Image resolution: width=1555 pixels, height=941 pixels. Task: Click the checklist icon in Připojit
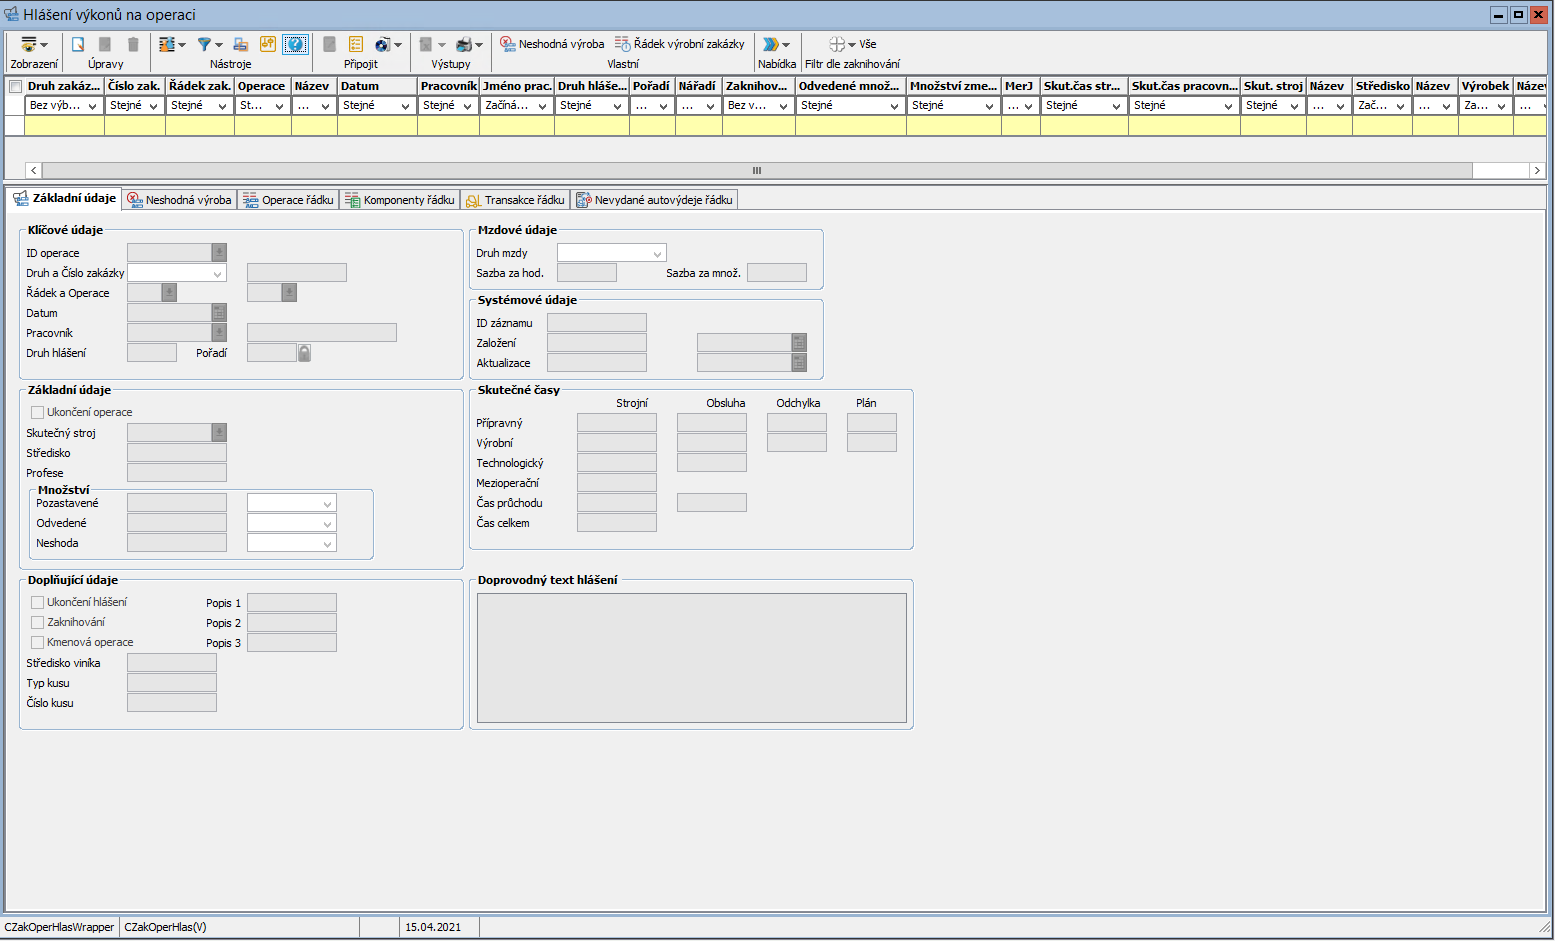coord(356,45)
